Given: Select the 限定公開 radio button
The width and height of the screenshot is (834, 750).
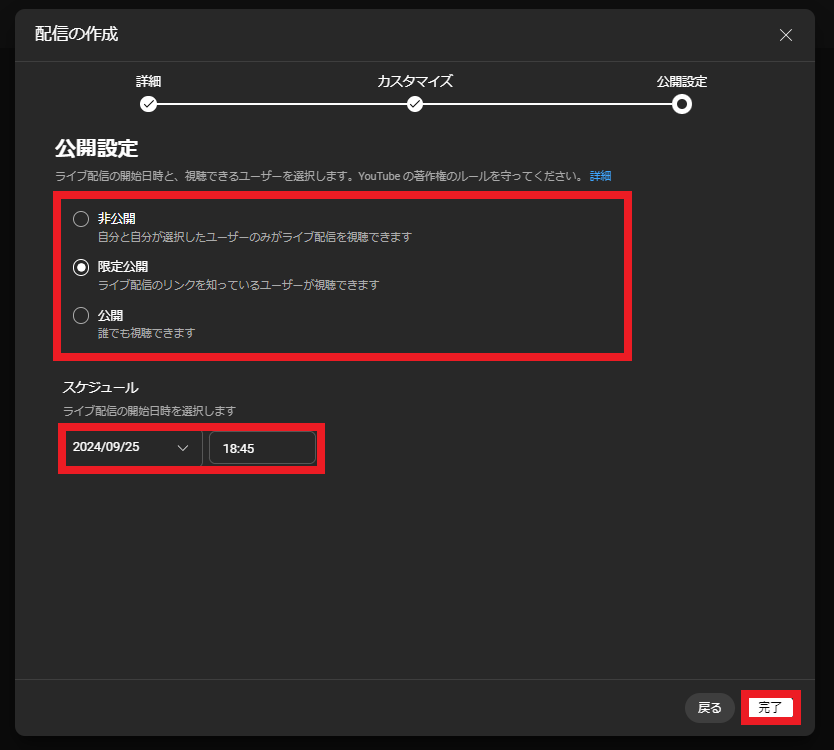Looking at the screenshot, I should click(81, 267).
